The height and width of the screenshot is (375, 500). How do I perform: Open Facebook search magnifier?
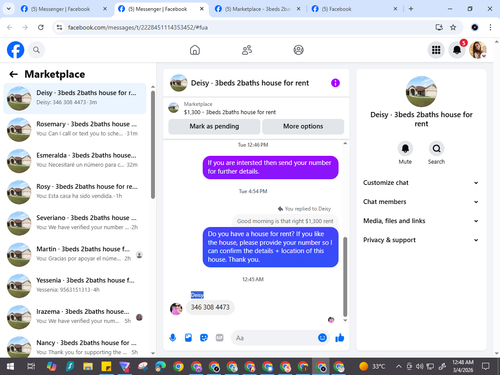[x=36, y=50]
